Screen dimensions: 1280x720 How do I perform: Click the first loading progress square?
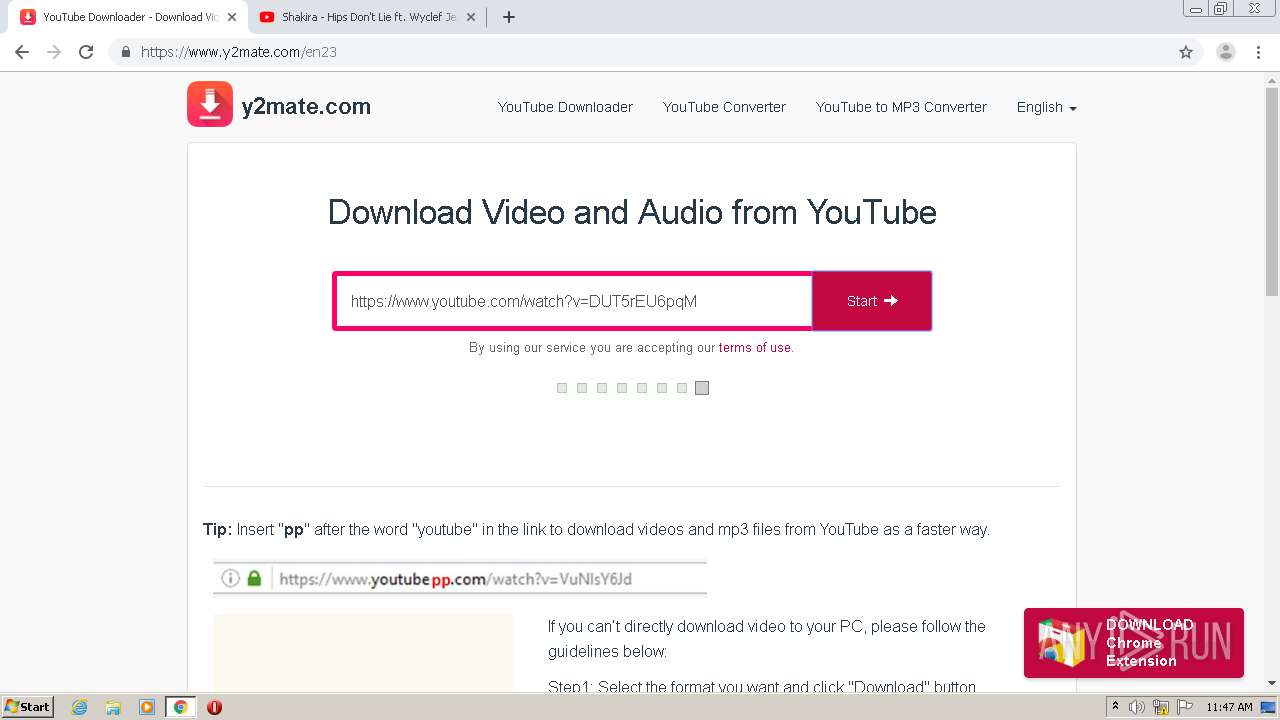562,388
